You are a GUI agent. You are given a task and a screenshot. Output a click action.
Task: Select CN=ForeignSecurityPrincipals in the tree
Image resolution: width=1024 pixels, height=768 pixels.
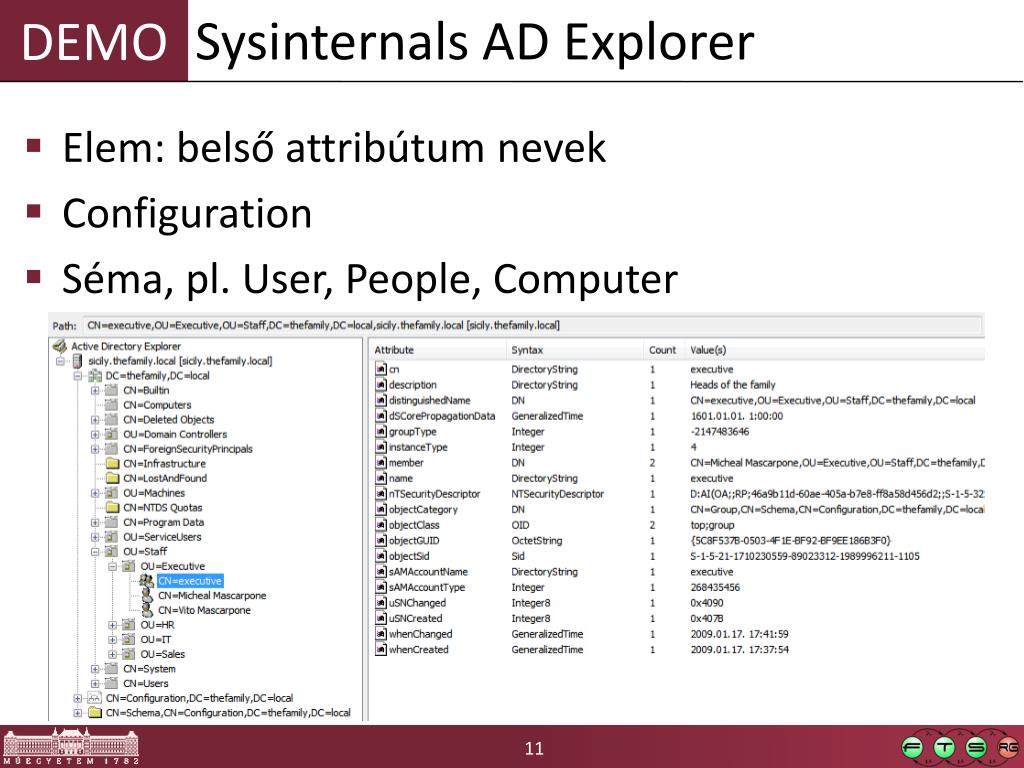tap(188, 449)
